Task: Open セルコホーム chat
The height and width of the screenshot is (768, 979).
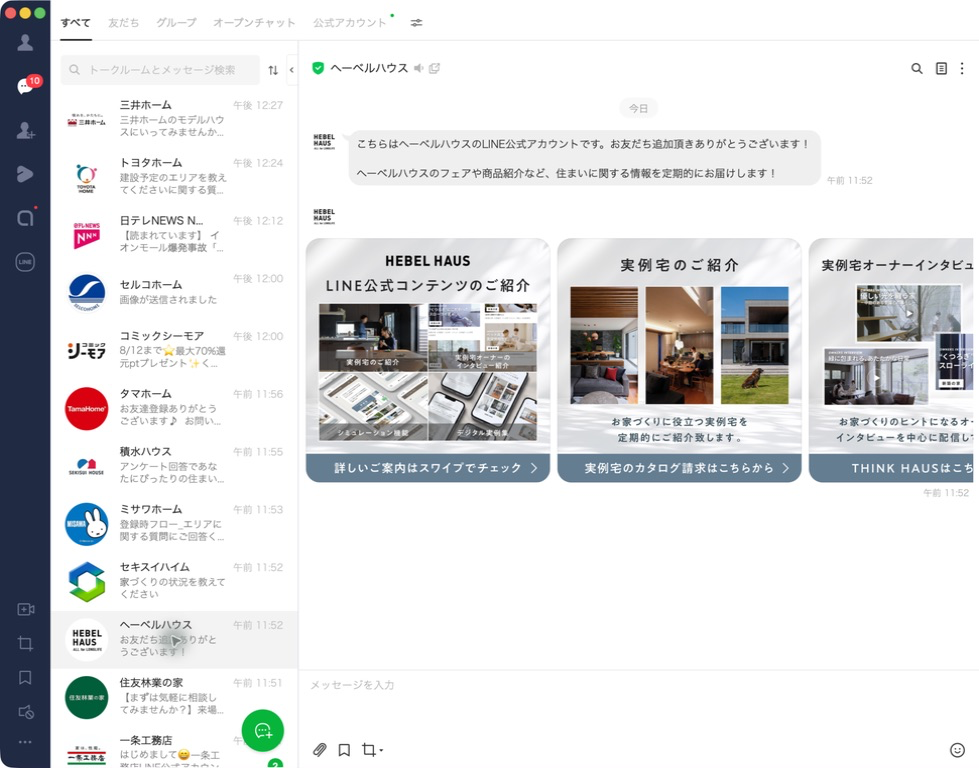Action: pyautogui.click(x=174, y=292)
